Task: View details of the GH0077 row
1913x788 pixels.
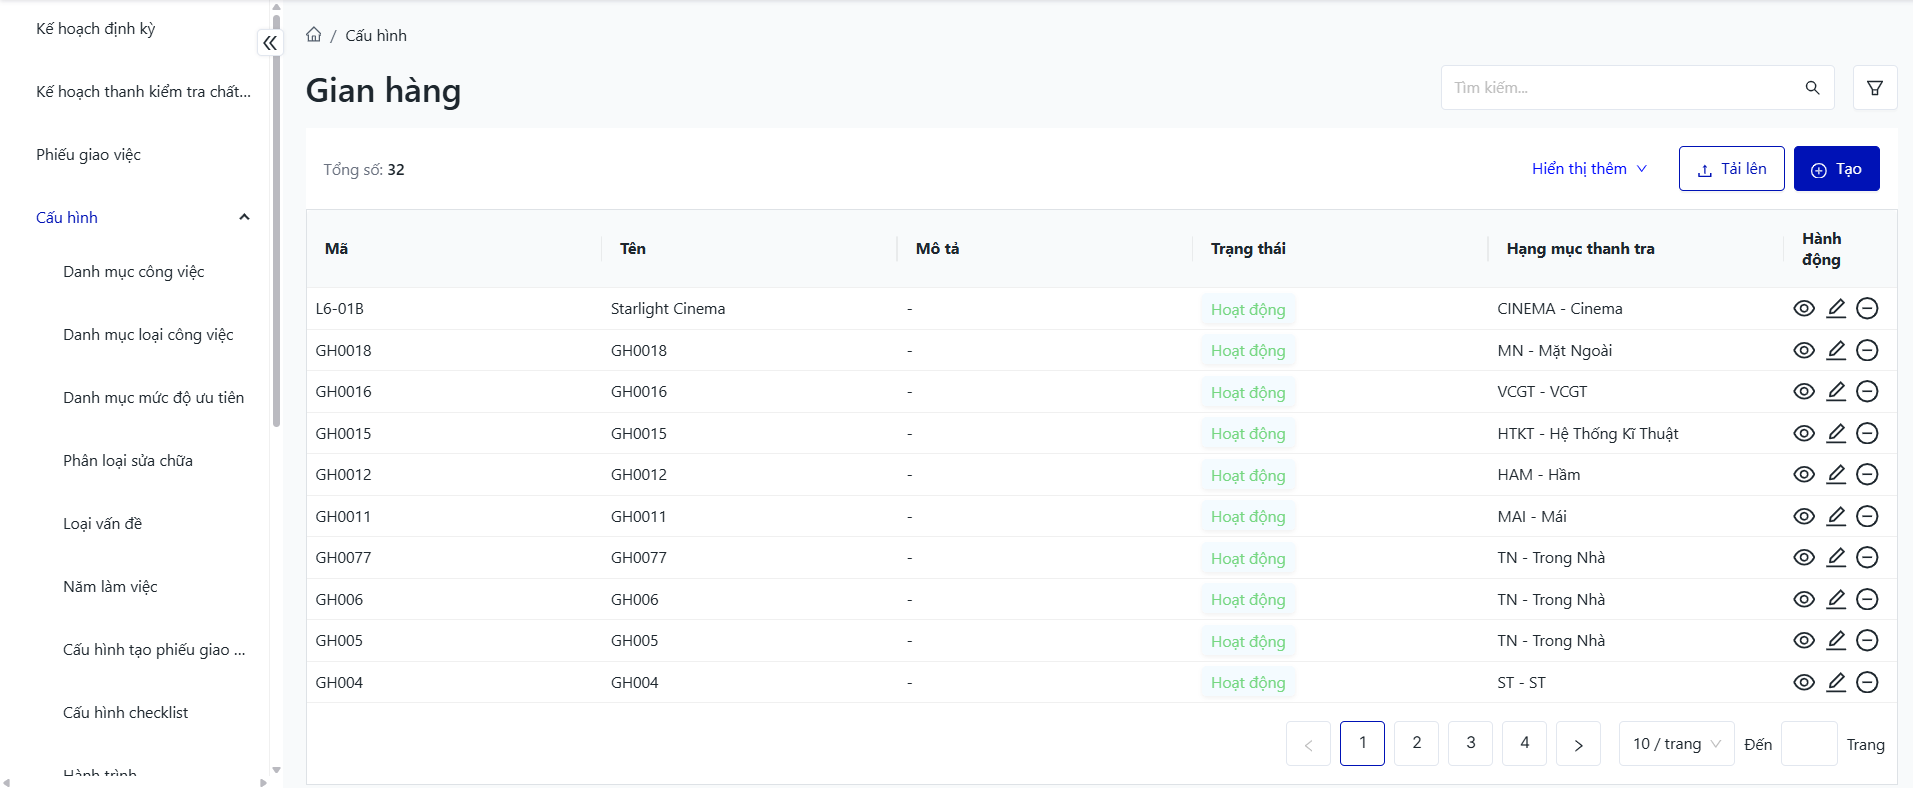Action: click(x=1804, y=558)
